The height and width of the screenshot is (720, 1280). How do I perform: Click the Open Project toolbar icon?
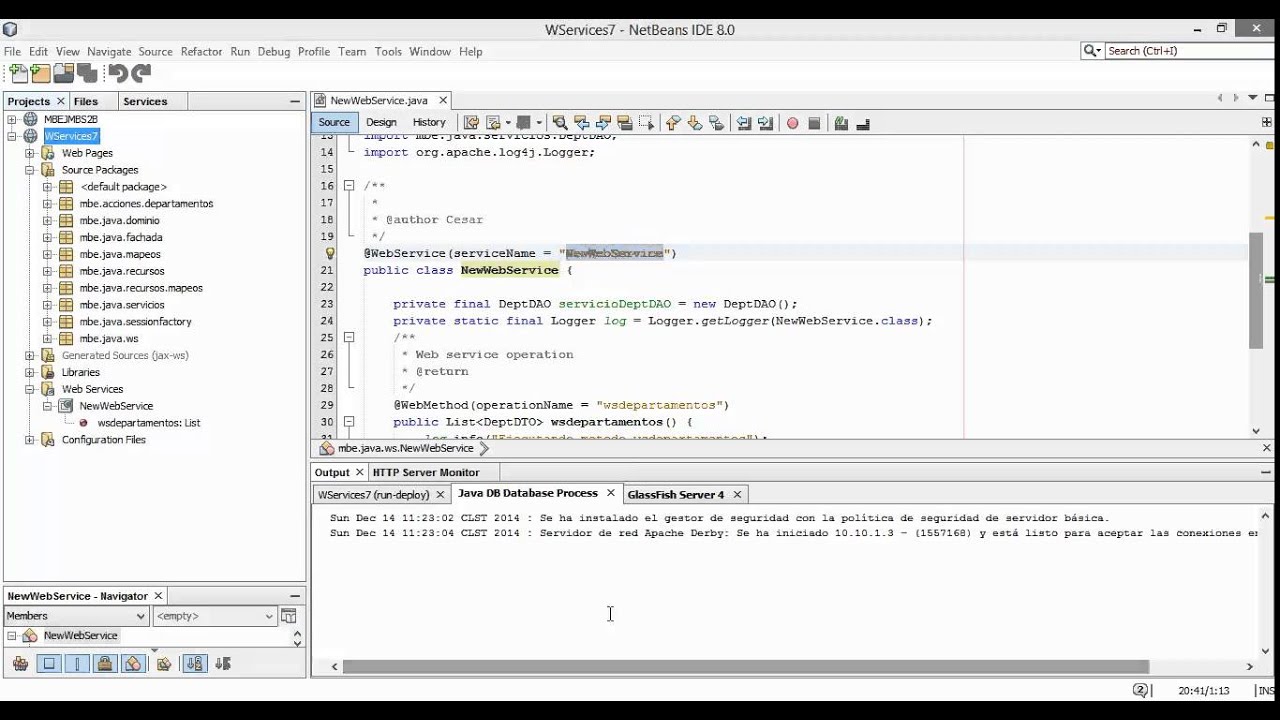pyautogui.click(x=63, y=73)
